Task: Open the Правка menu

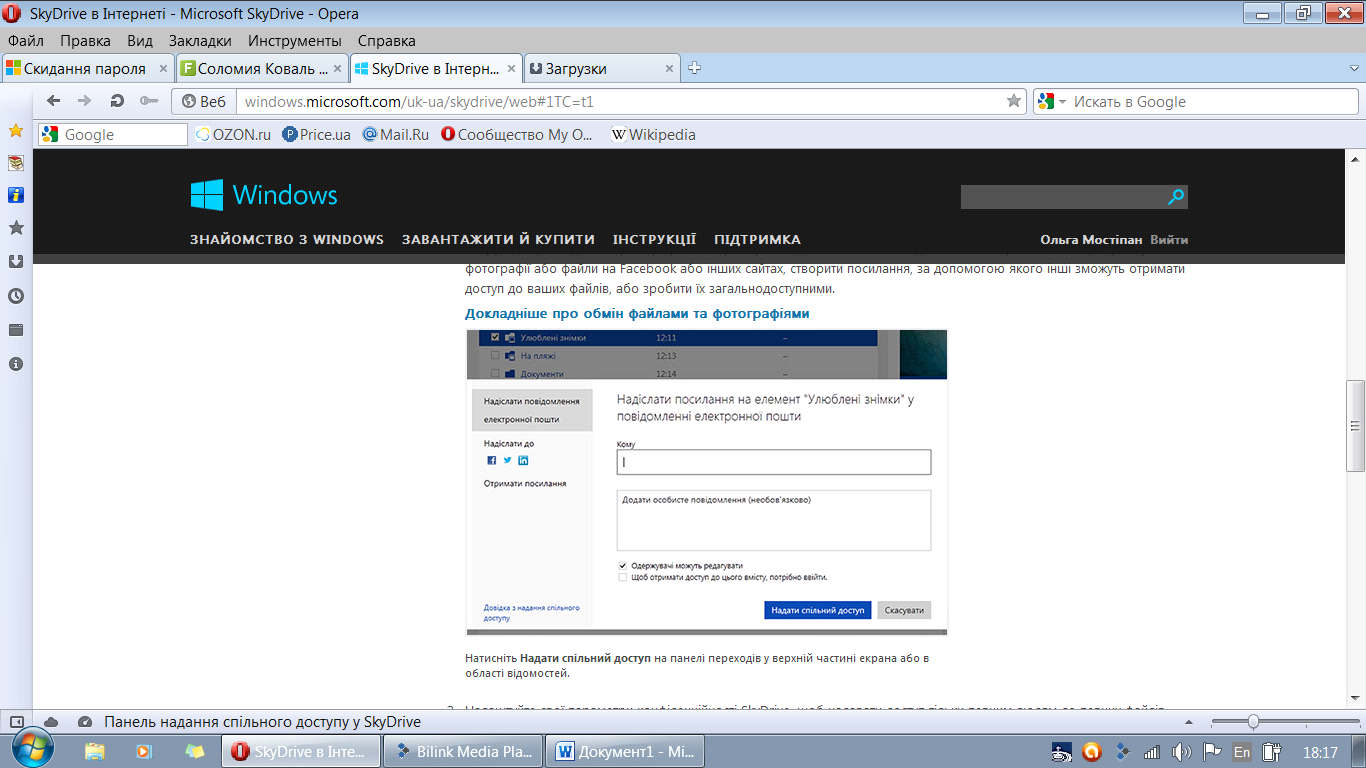Action: pyautogui.click(x=85, y=41)
